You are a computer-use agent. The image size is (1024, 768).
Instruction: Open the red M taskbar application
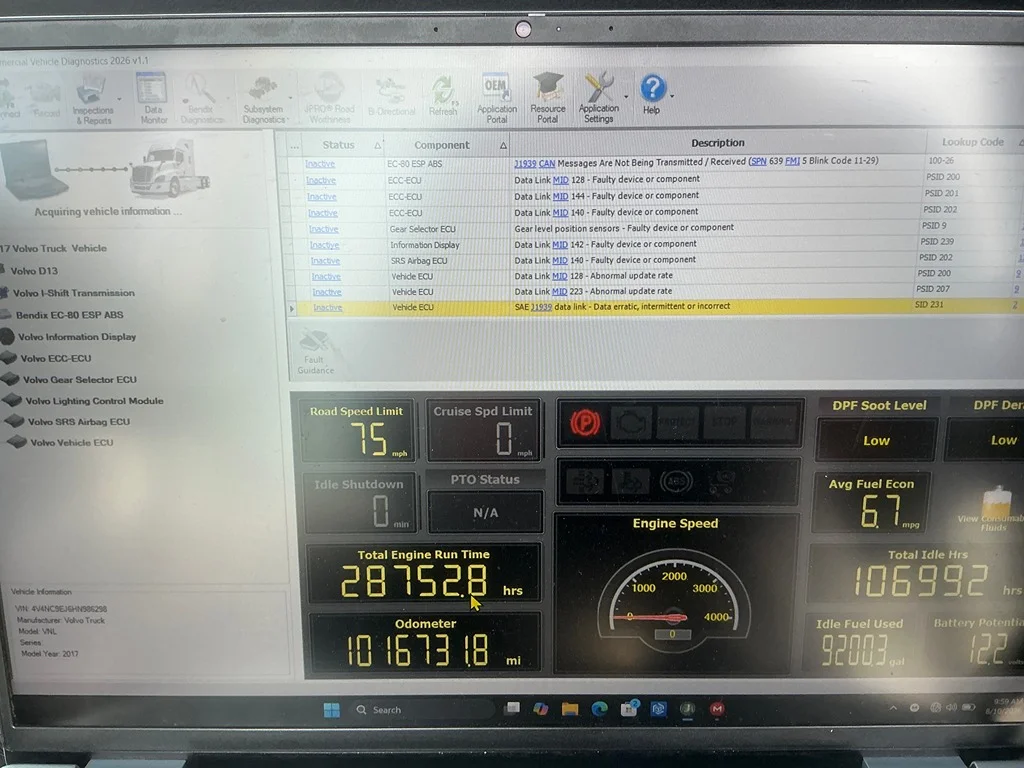(717, 709)
